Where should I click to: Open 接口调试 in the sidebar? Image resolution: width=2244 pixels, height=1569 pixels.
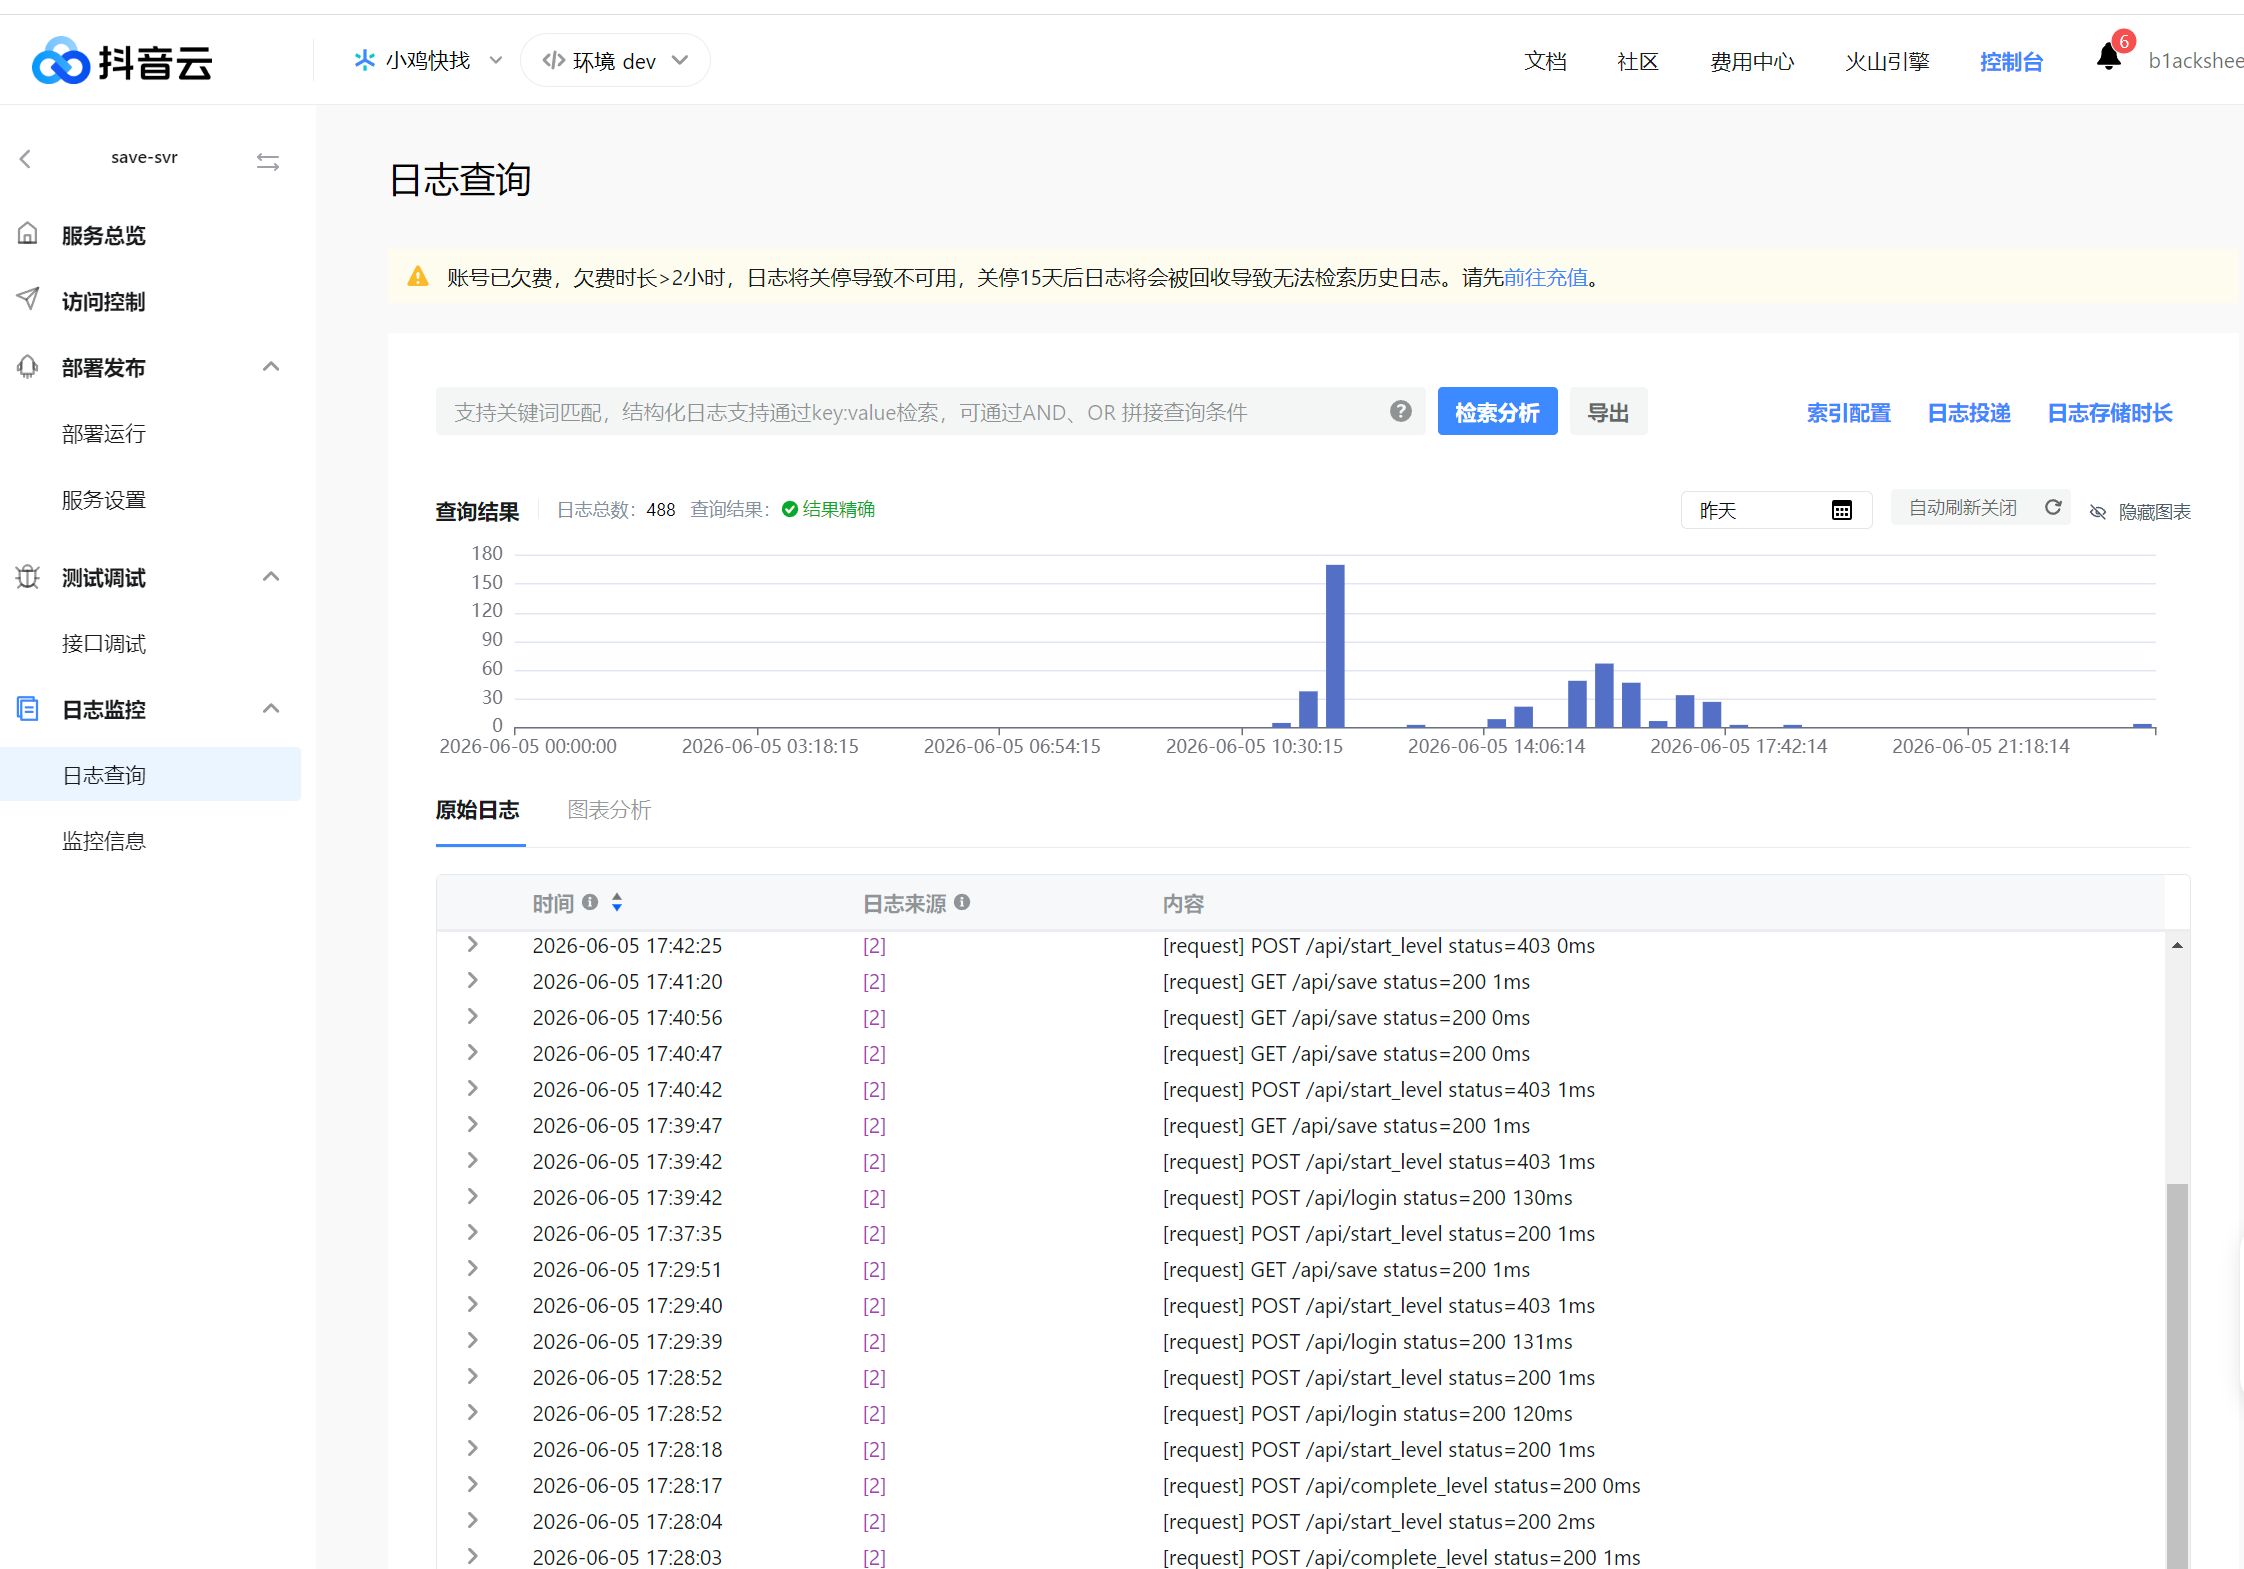pos(104,643)
